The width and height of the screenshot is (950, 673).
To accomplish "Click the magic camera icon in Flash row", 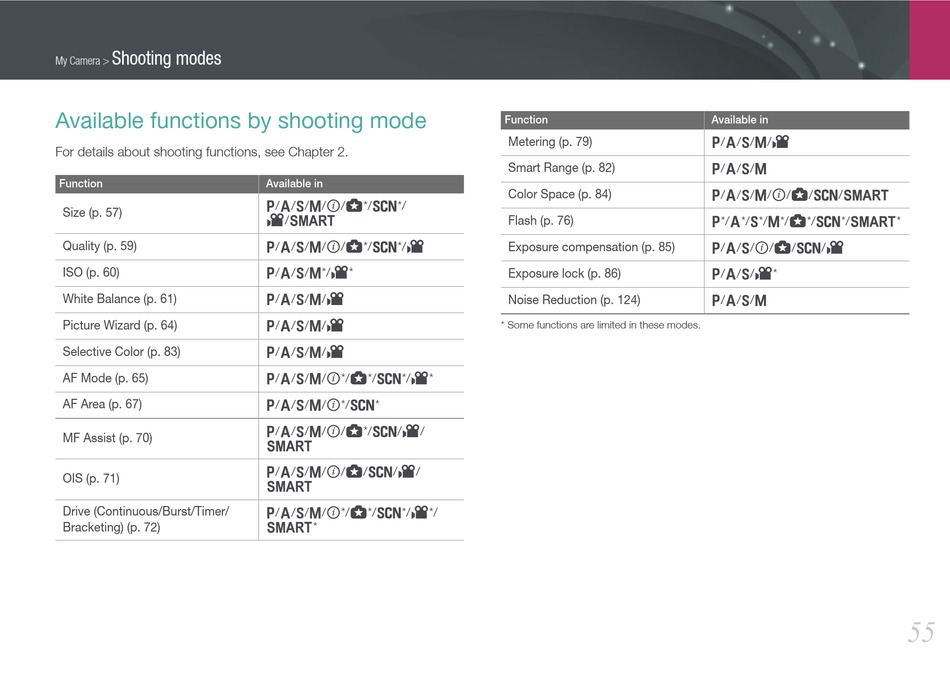I will [798, 222].
